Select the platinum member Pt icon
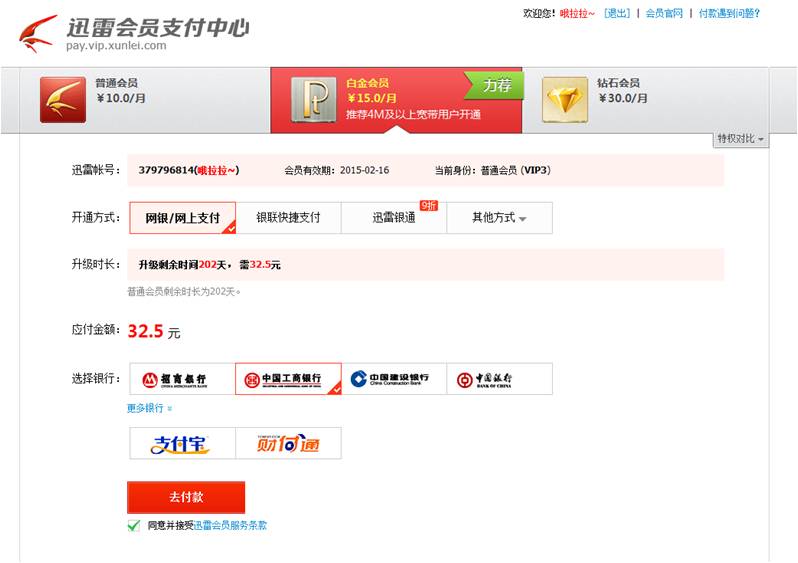The width and height of the screenshot is (798, 563). [x=314, y=100]
